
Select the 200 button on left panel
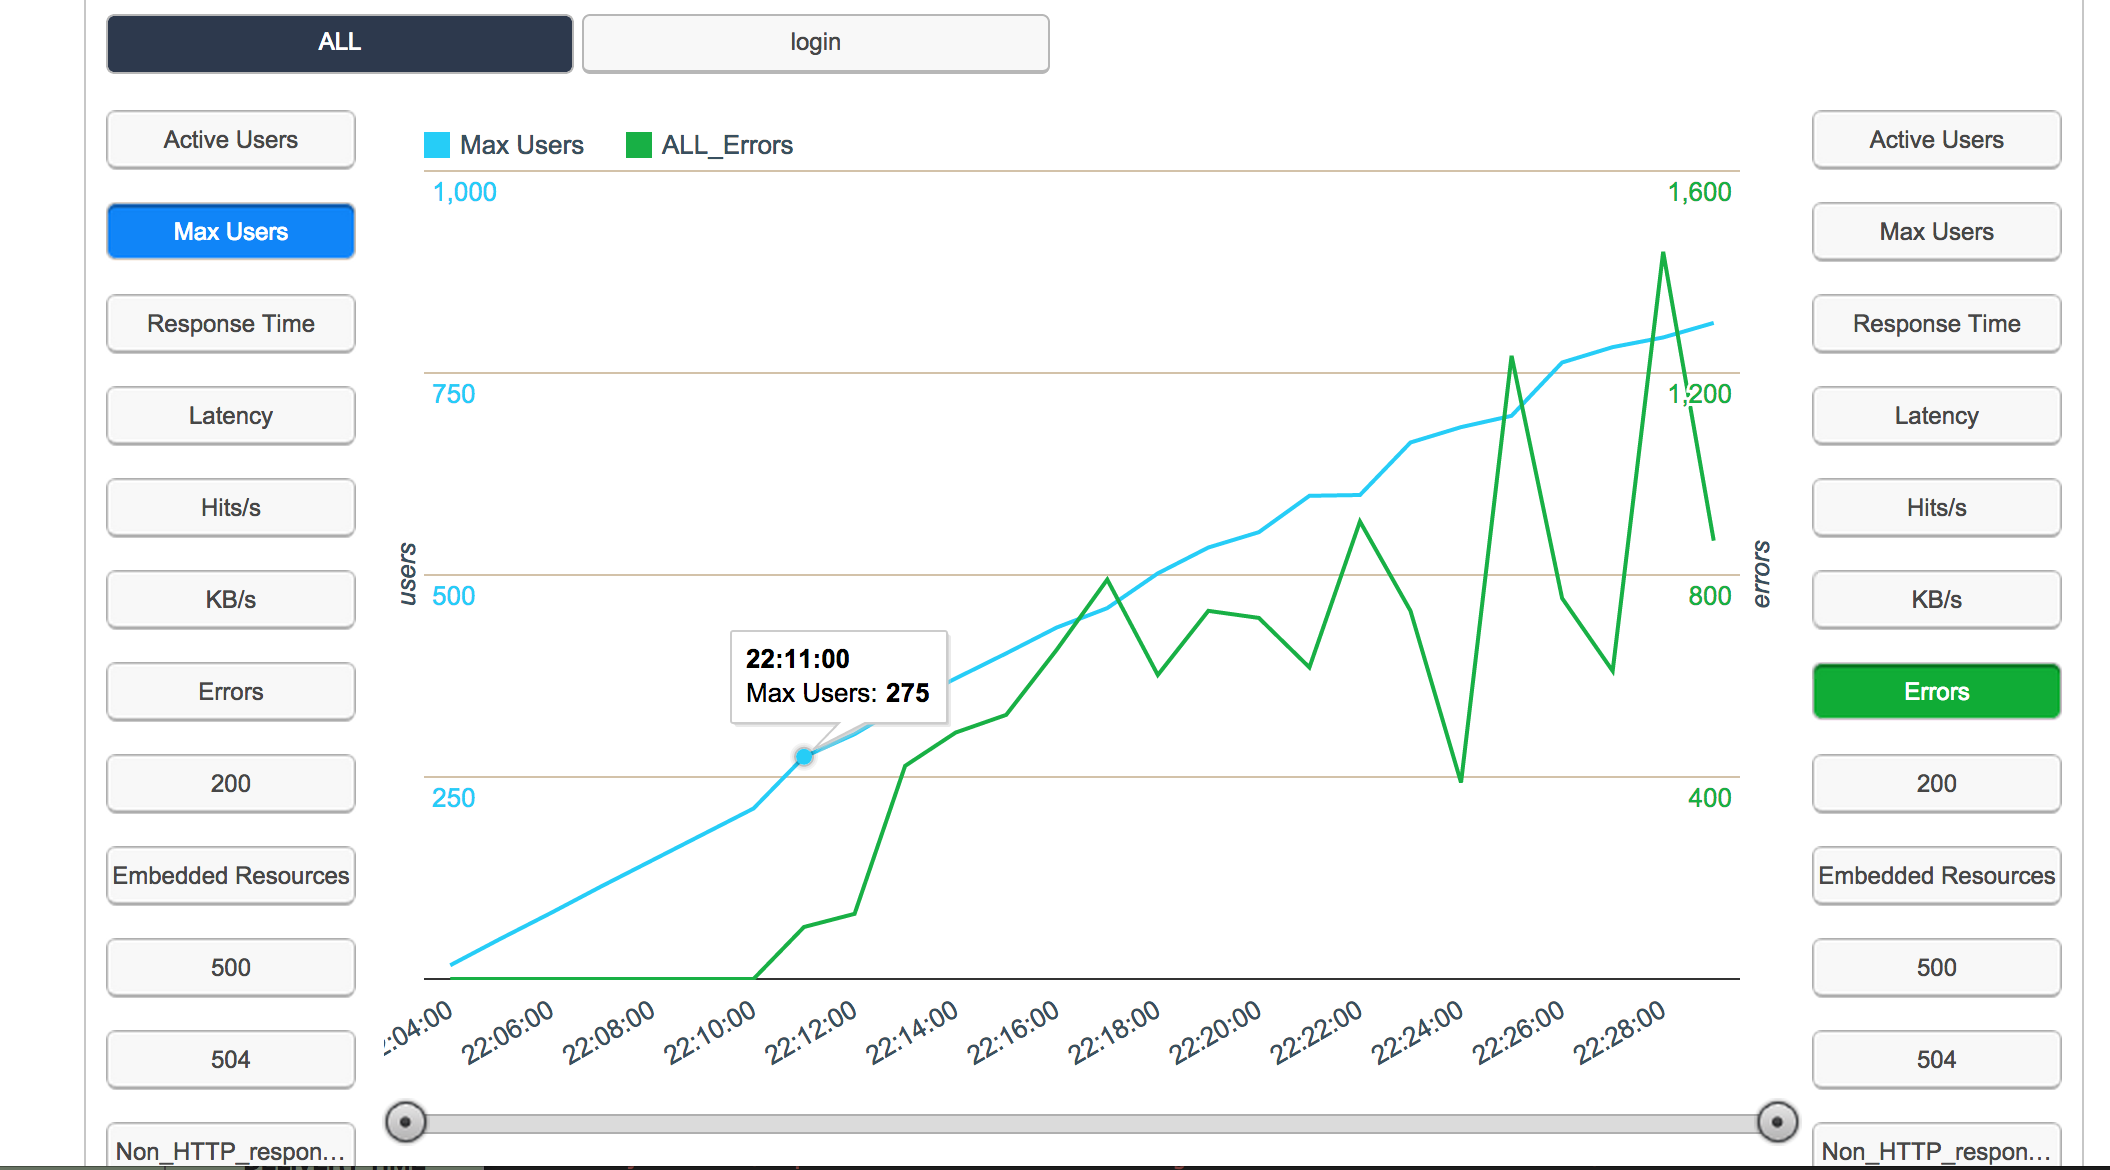click(x=231, y=784)
